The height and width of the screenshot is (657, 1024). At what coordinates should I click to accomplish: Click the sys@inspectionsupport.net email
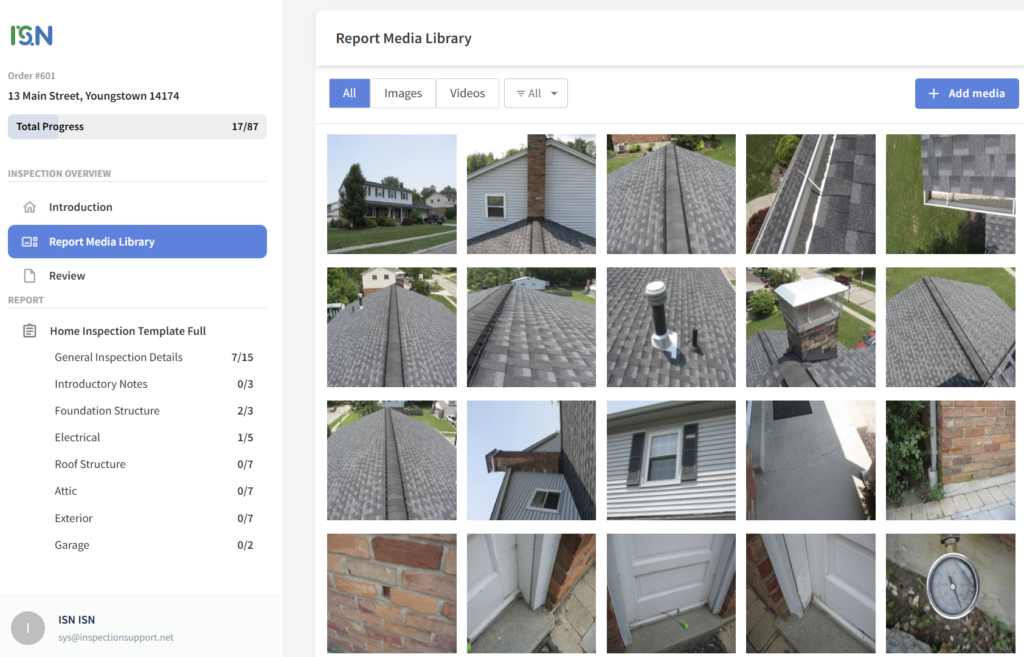point(116,637)
